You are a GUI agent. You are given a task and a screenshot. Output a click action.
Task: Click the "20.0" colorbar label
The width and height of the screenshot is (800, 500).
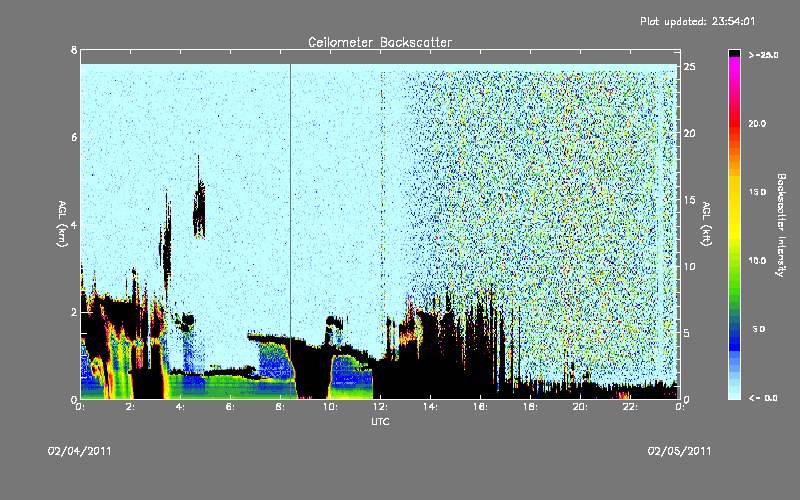[x=757, y=123]
